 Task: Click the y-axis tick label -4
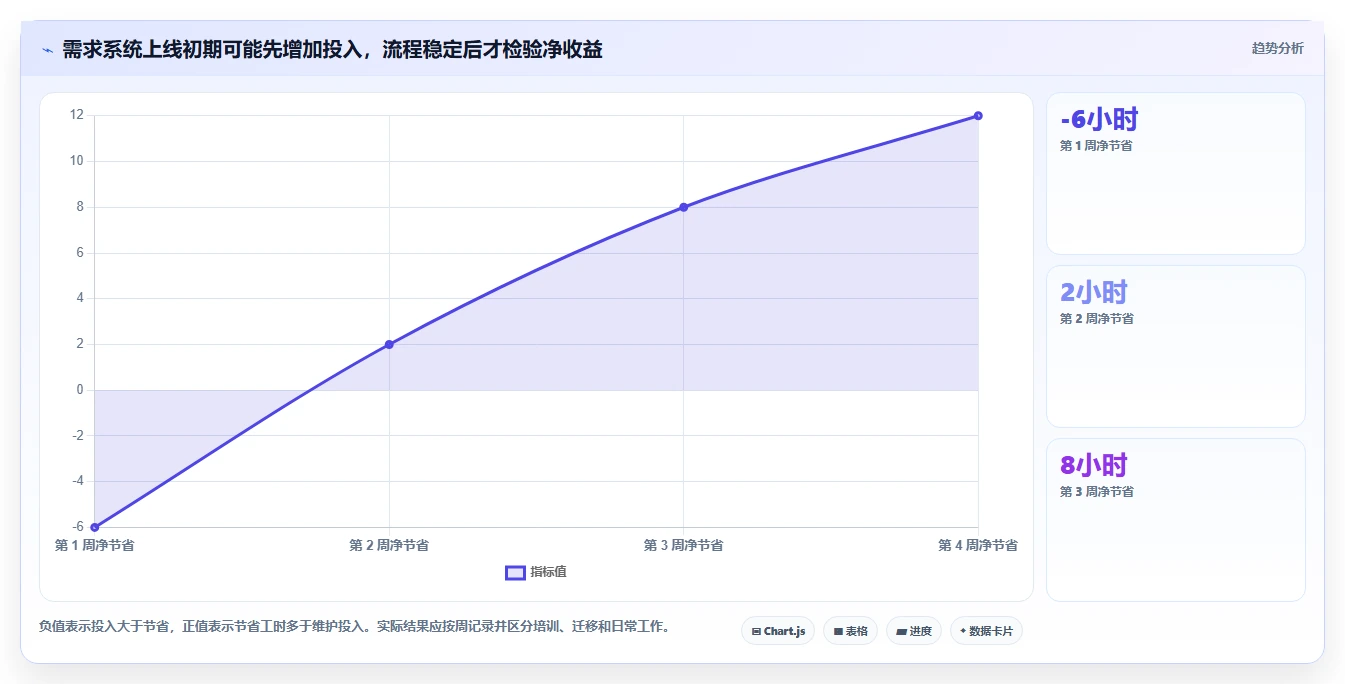(78, 481)
